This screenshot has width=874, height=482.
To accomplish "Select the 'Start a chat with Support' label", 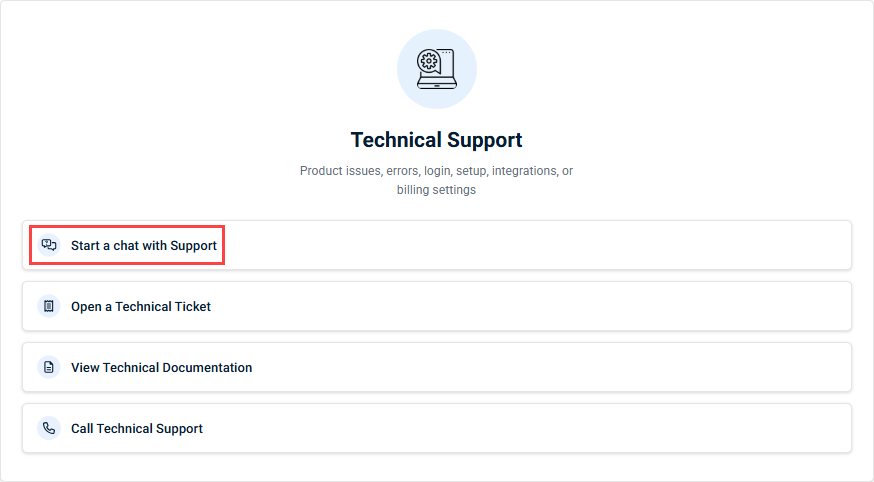I will 144,245.
